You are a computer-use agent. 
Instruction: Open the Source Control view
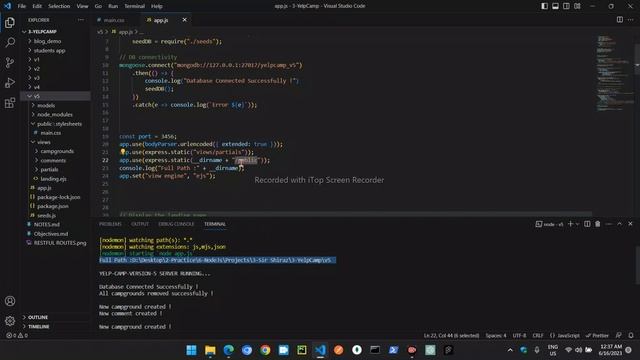coord(10,62)
